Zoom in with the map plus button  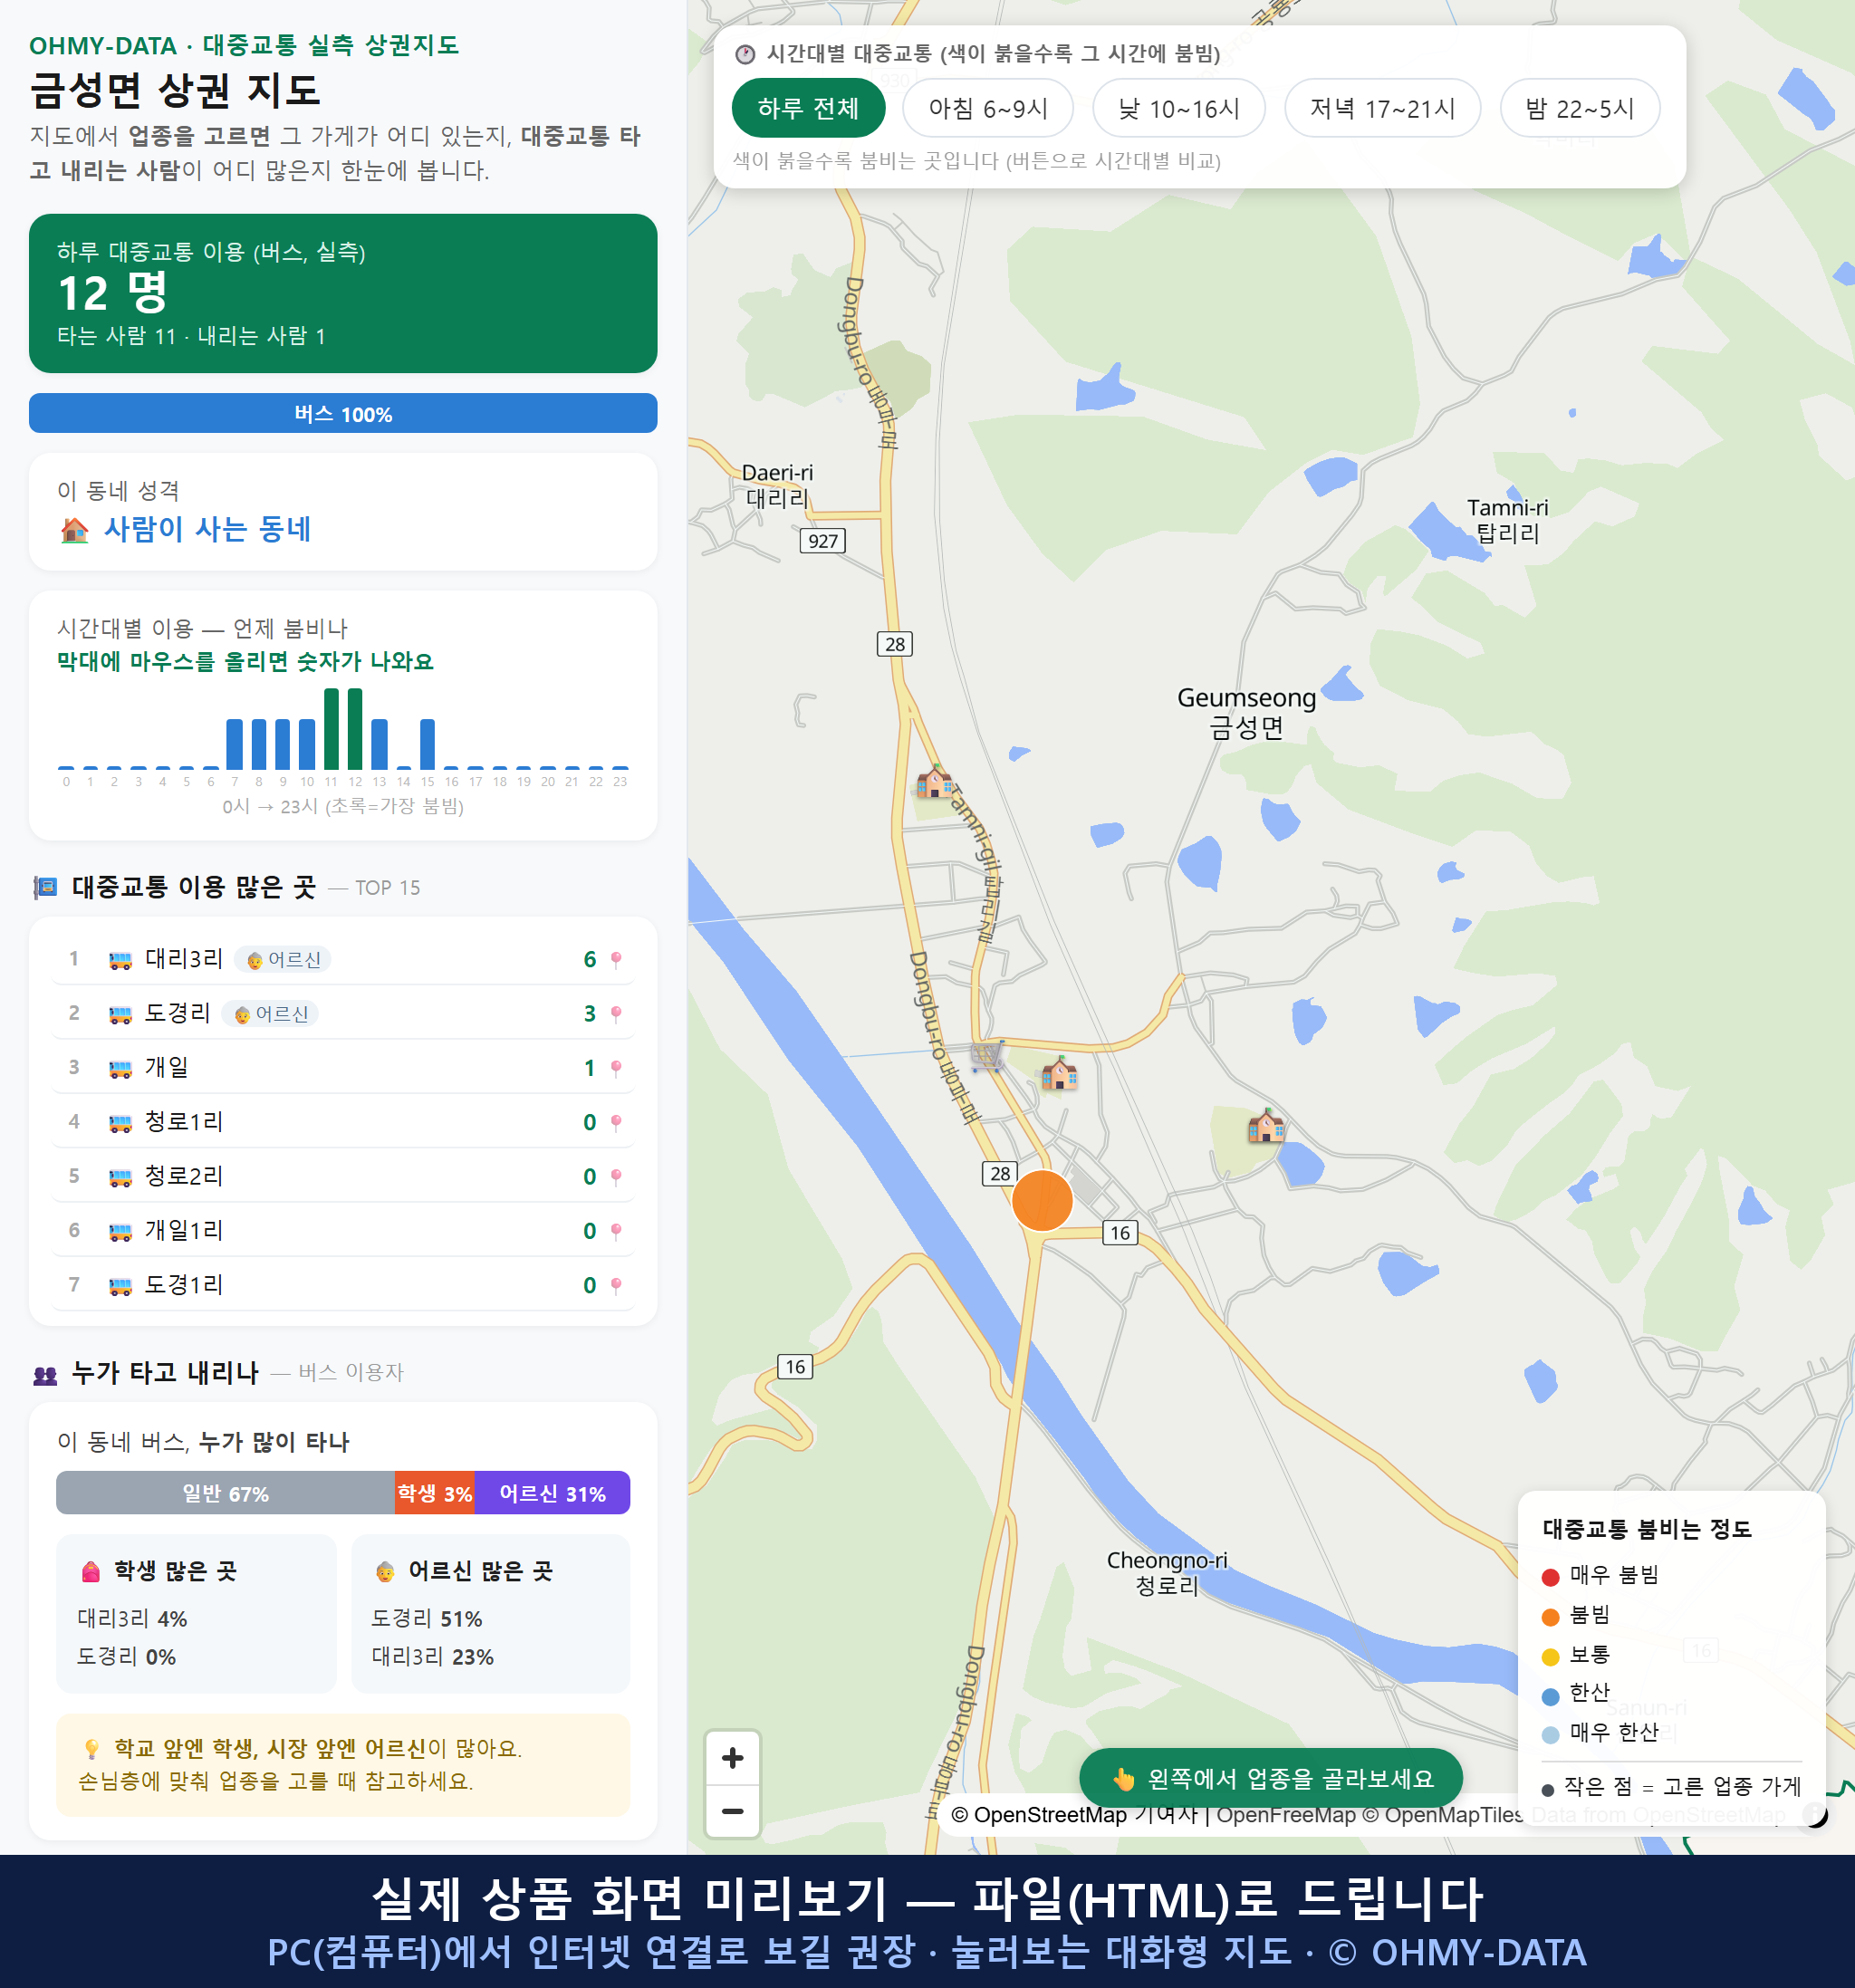733,1758
